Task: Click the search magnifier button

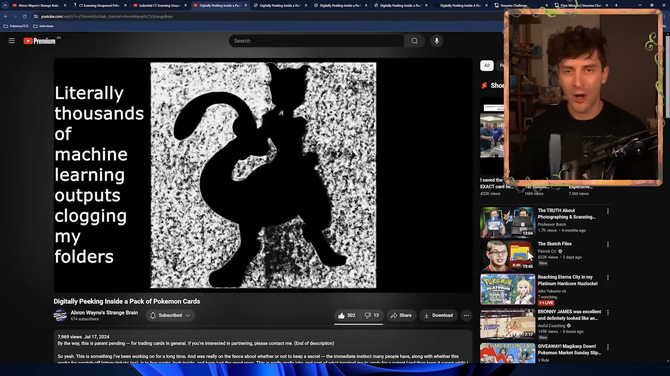Action: [x=414, y=41]
